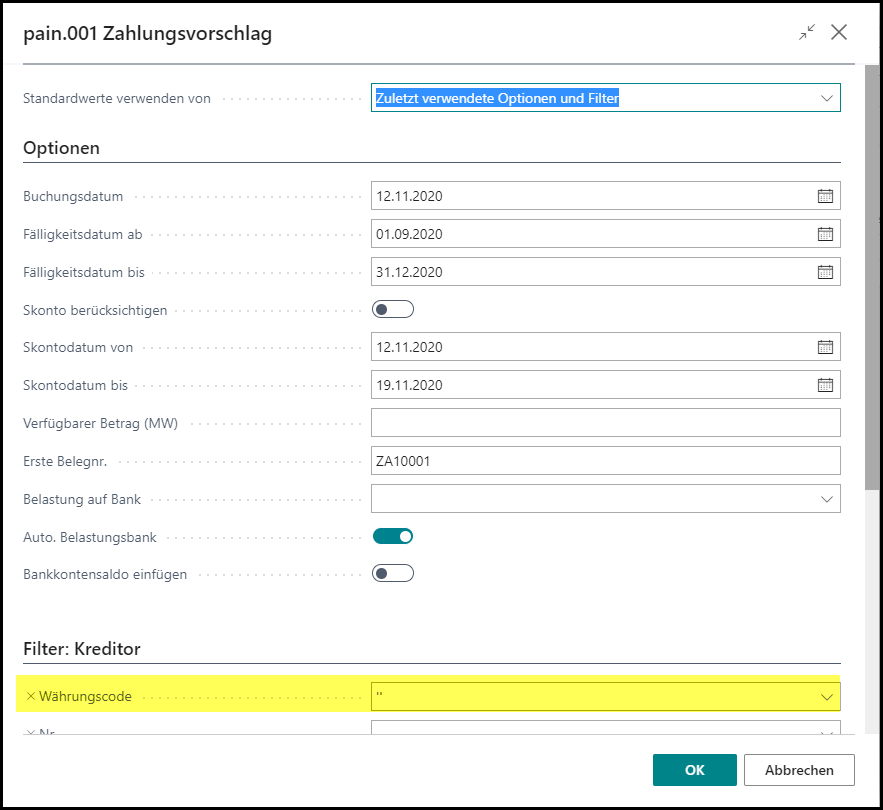The width and height of the screenshot is (883, 810).
Task: Open the Skontodatum von calendar picker
Action: point(825,347)
